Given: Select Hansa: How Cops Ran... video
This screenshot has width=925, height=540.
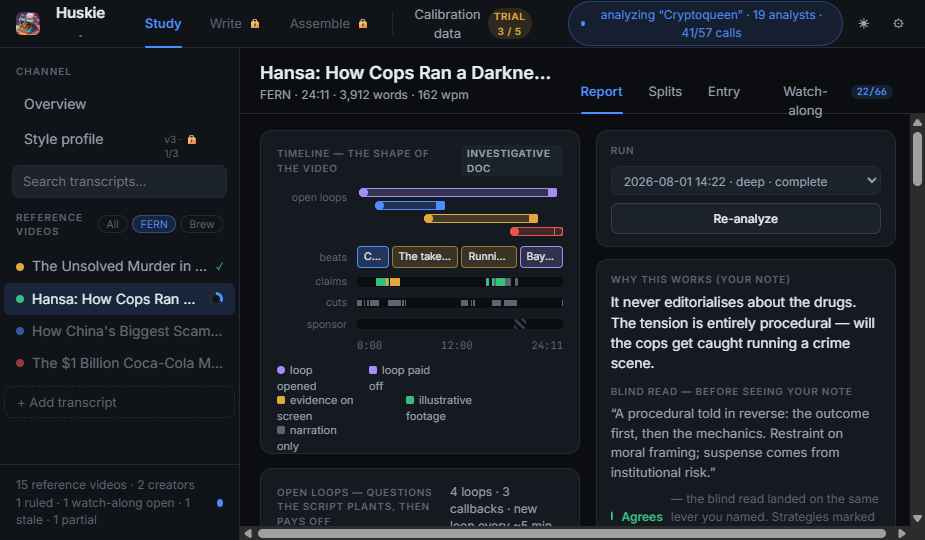Looking at the screenshot, I should (120, 299).
